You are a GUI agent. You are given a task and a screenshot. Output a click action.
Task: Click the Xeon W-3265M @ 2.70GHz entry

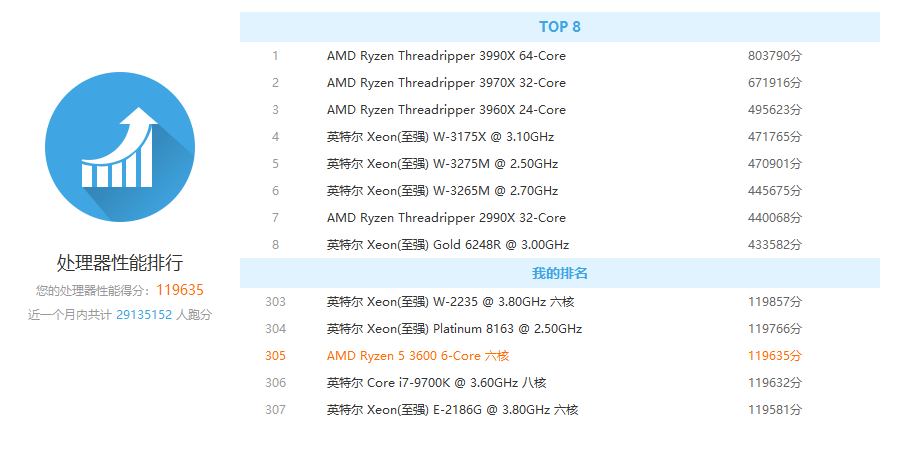(442, 191)
